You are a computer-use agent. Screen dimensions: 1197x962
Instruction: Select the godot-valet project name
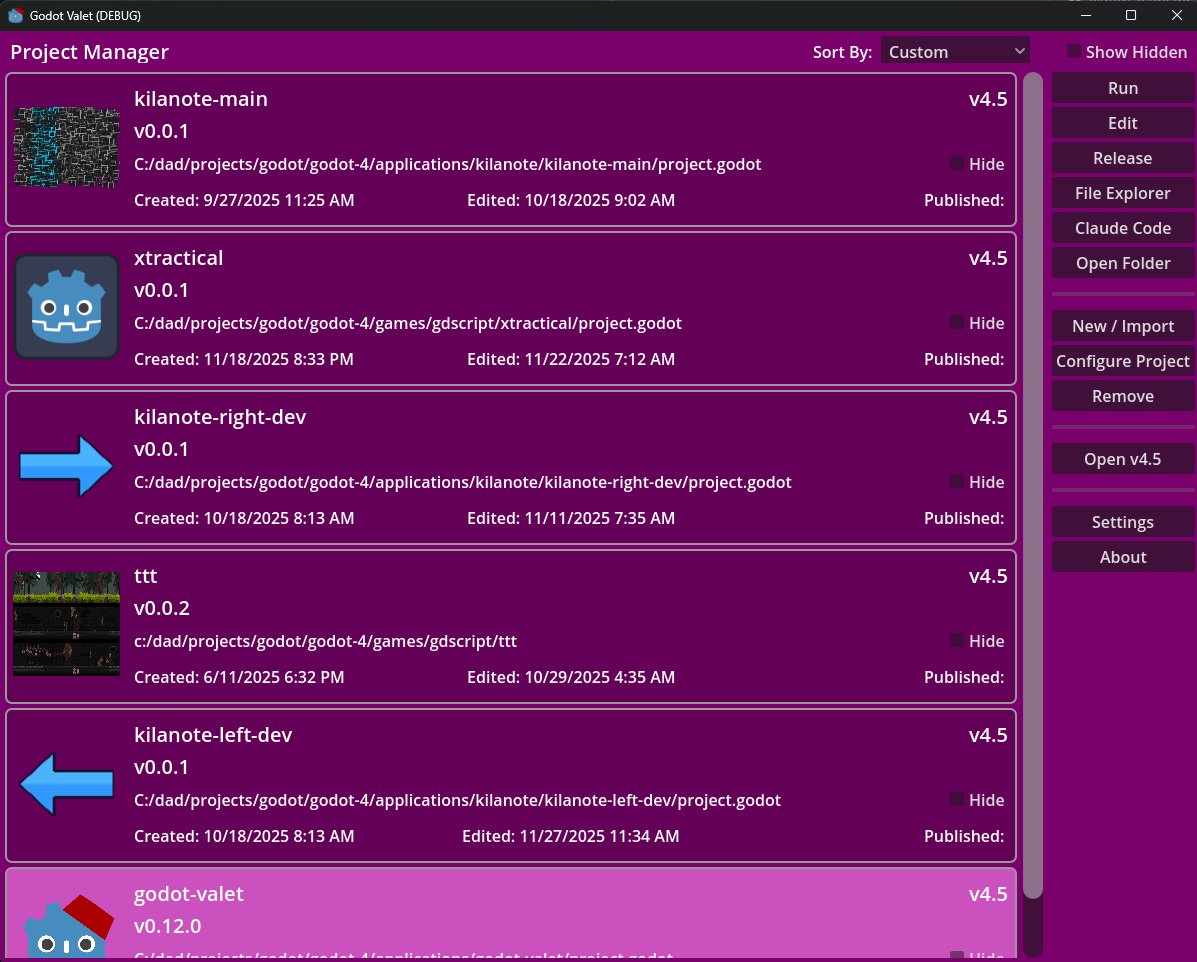(189, 894)
